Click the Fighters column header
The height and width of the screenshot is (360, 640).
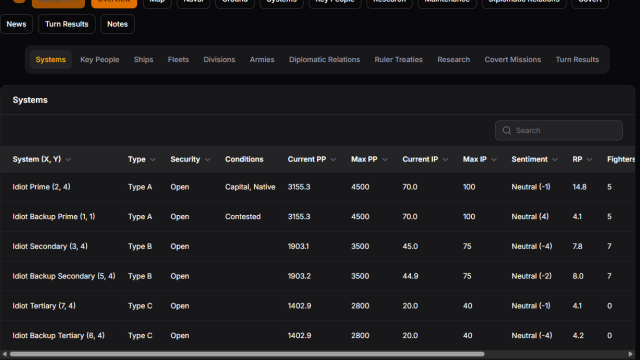point(621,160)
